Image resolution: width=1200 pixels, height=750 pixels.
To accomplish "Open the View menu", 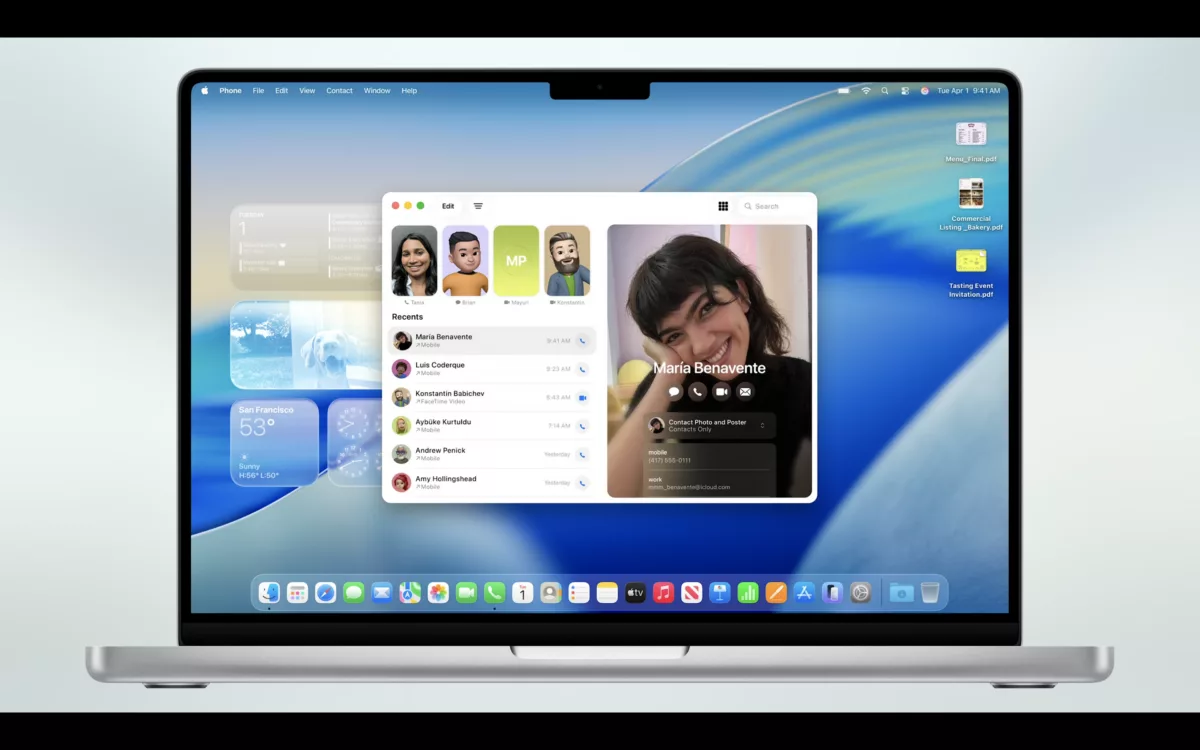I will click(x=307, y=90).
